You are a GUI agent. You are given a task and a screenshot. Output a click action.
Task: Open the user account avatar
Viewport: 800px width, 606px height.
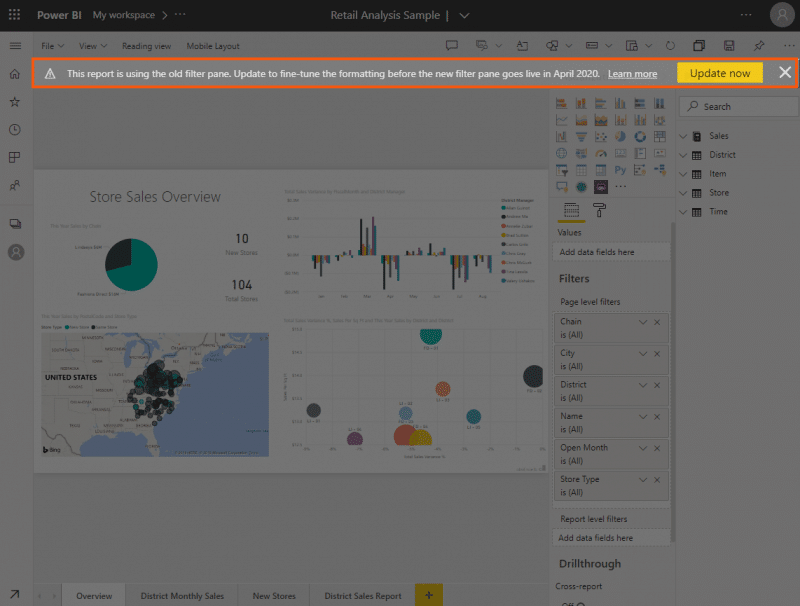pyautogui.click(x=782, y=15)
